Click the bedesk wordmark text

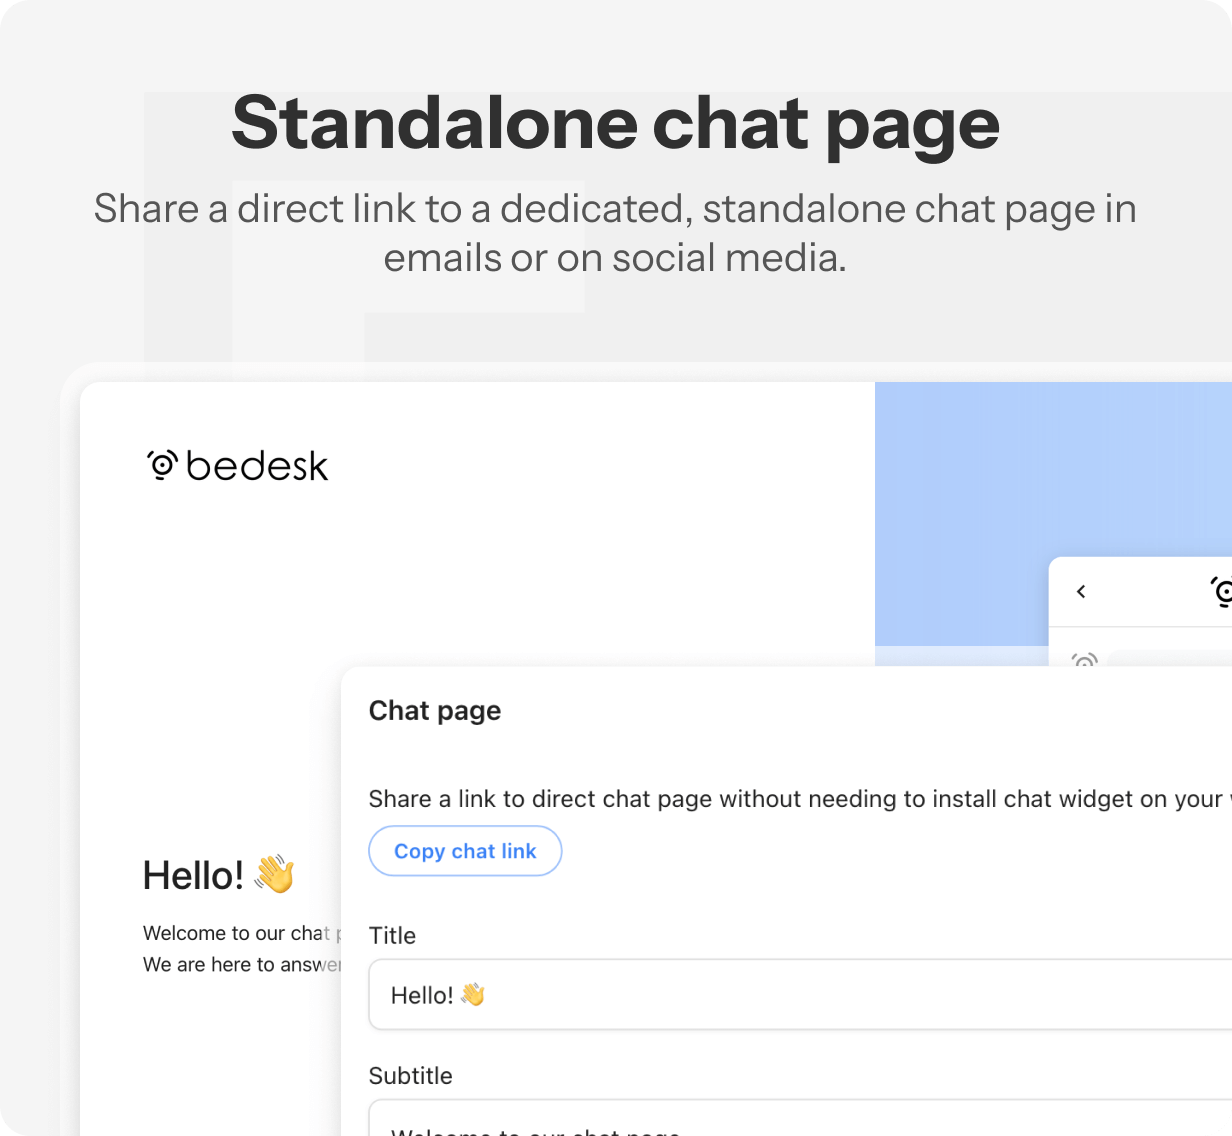coord(257,466)
